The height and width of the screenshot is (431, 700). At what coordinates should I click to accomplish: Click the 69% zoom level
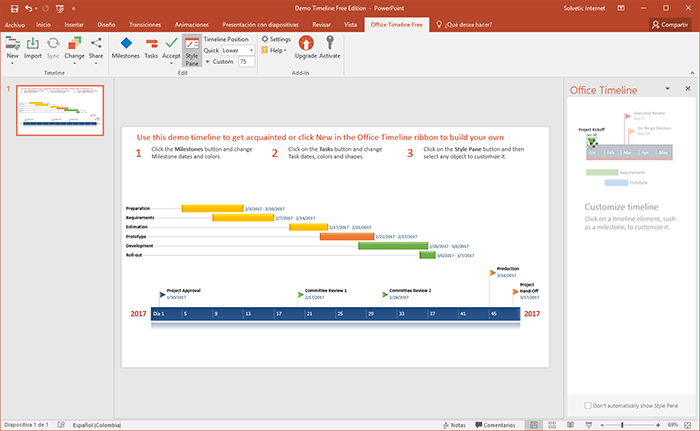[x=673, y=425]
